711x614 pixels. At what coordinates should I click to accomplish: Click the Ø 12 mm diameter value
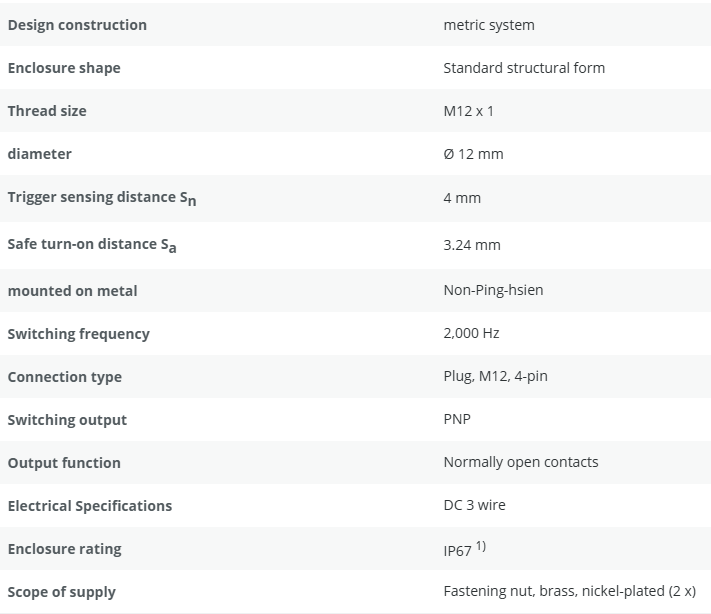click(x=473, y=154)
